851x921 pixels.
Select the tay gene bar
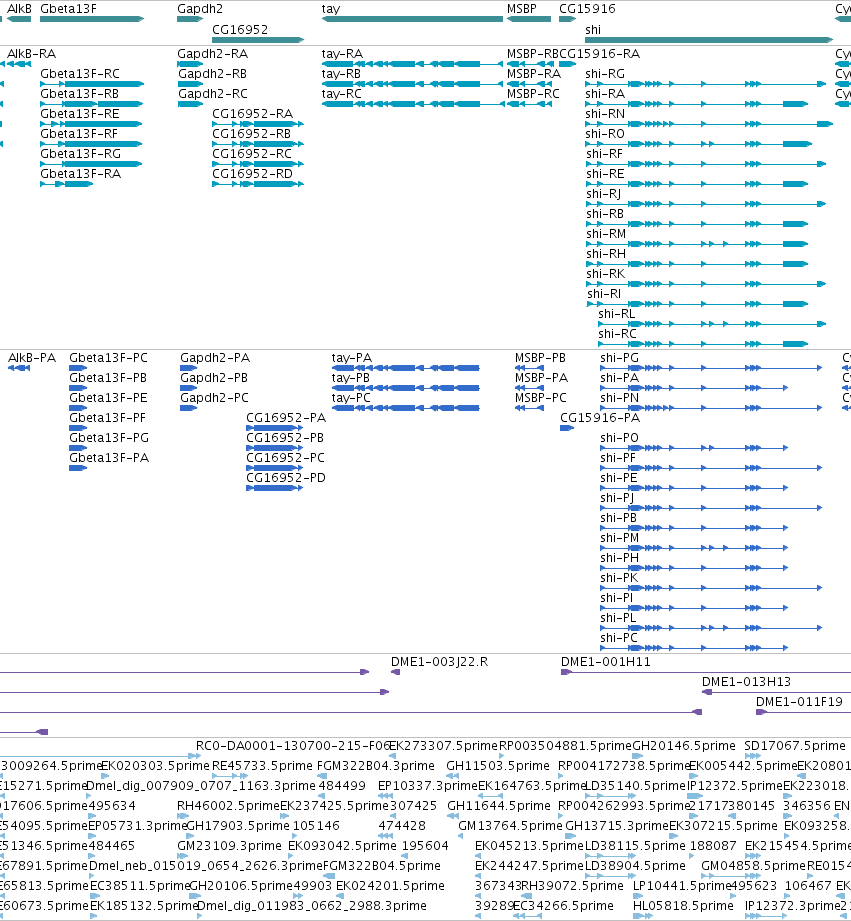(x=412, y=19)
